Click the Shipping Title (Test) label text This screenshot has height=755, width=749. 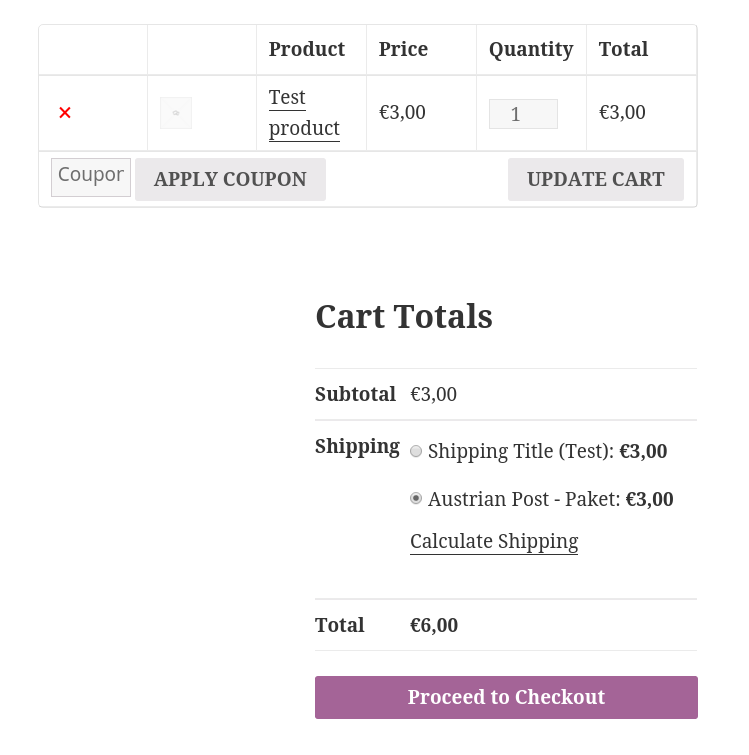click(521, 451)
